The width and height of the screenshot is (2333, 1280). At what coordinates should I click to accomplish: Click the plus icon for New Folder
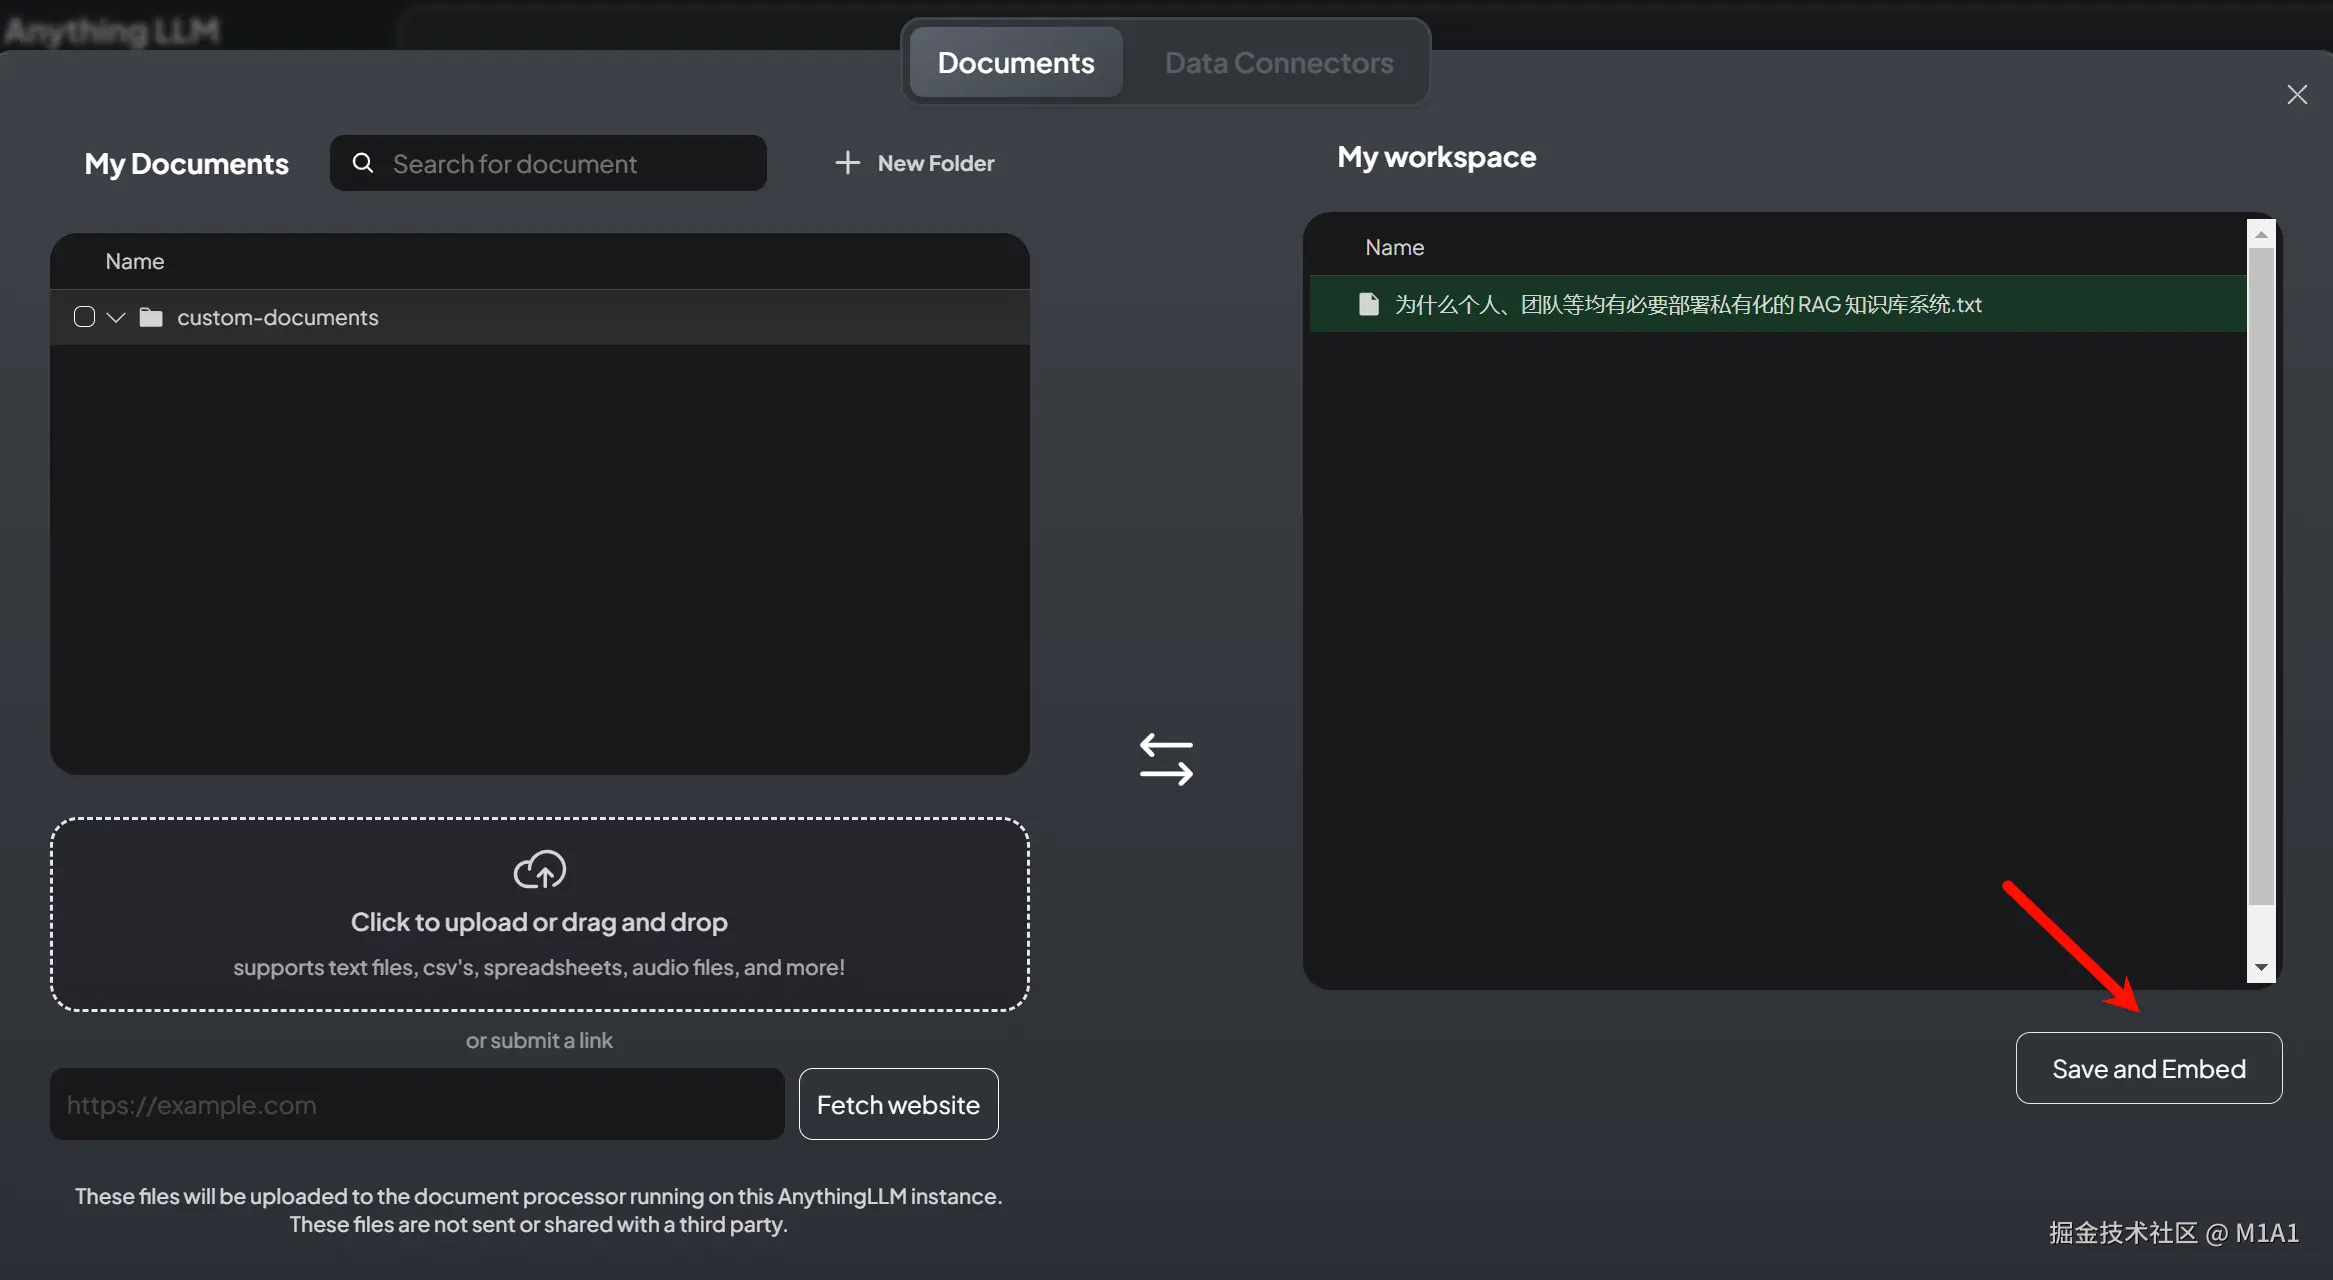[847, 163]
